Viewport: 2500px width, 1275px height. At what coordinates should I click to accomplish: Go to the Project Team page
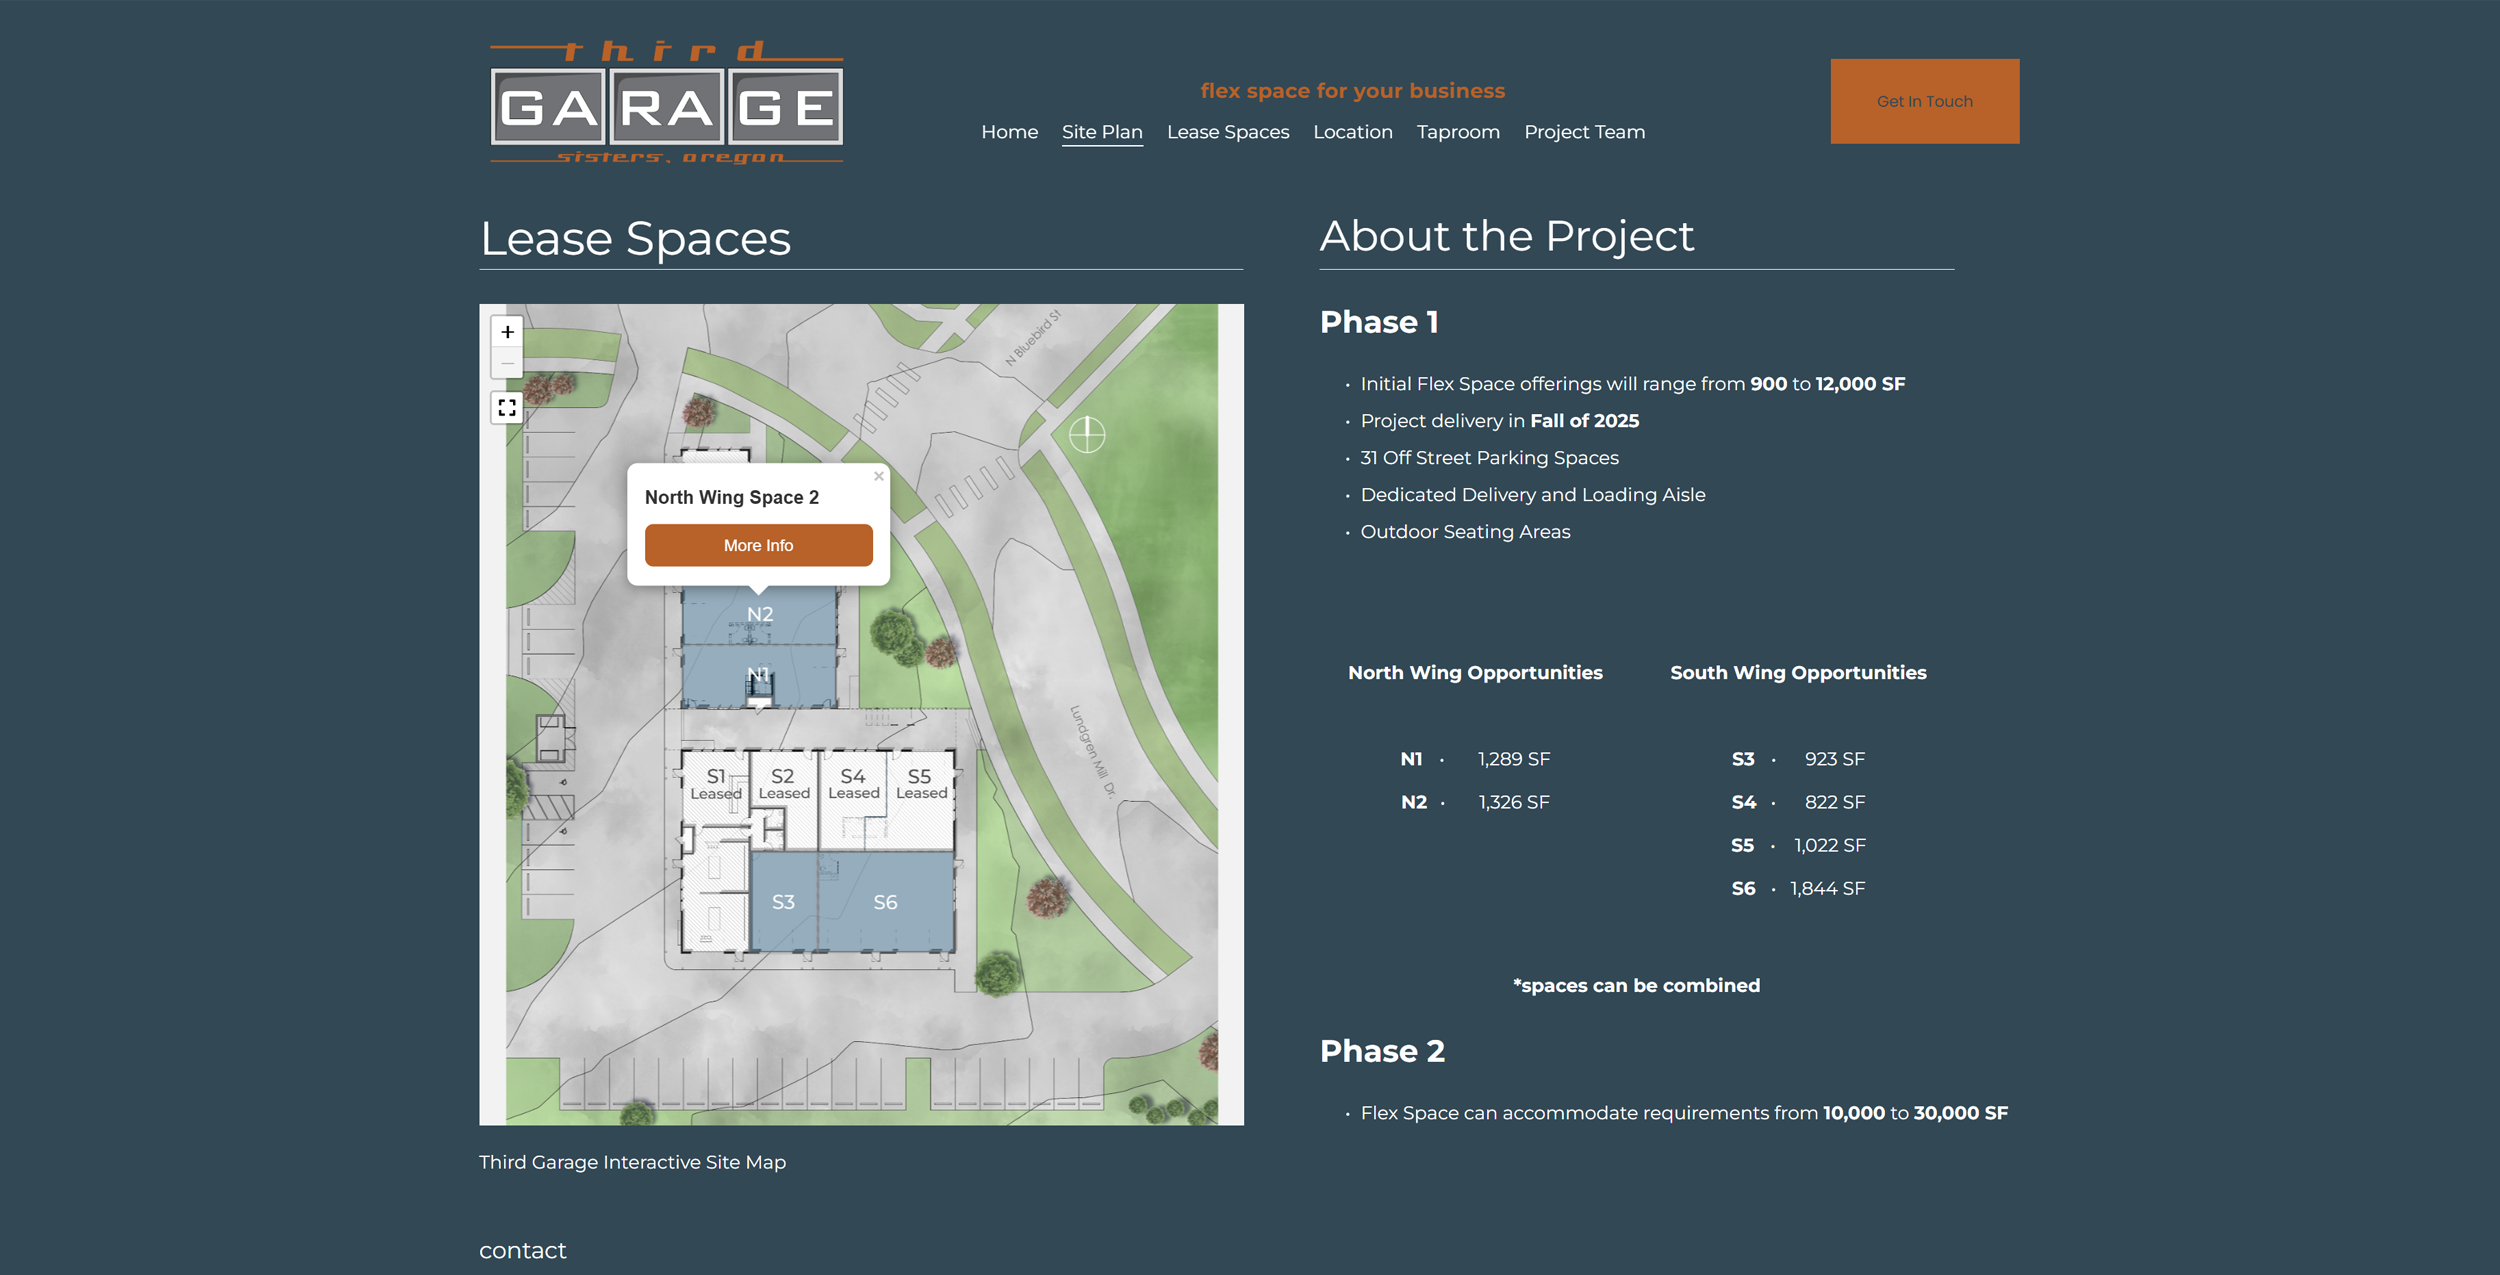(x=1584, y=131)
